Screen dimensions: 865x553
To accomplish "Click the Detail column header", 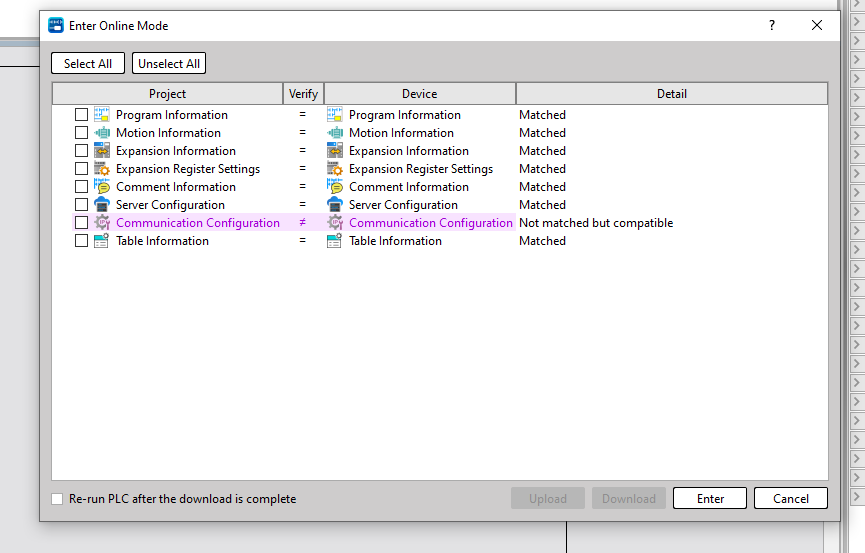I will click(x=671, y=94).
